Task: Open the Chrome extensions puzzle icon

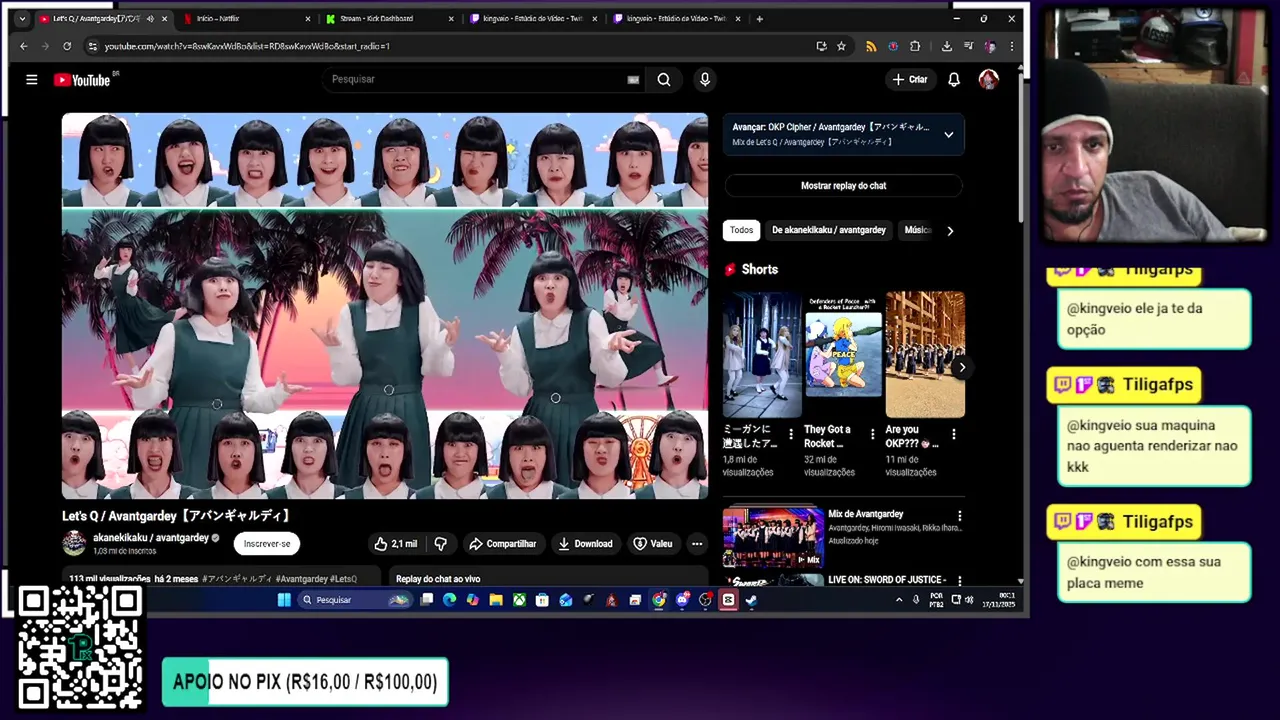Action: tap(914, 46)
